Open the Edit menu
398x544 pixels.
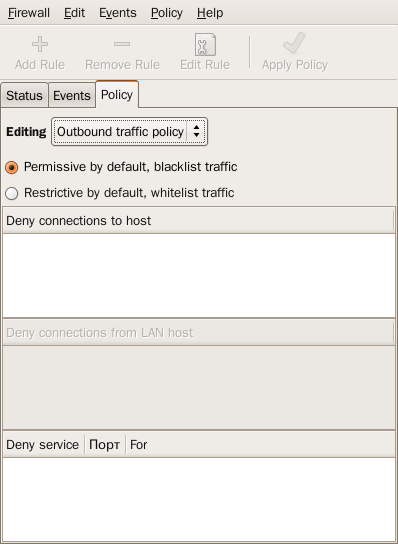[74, 13]
